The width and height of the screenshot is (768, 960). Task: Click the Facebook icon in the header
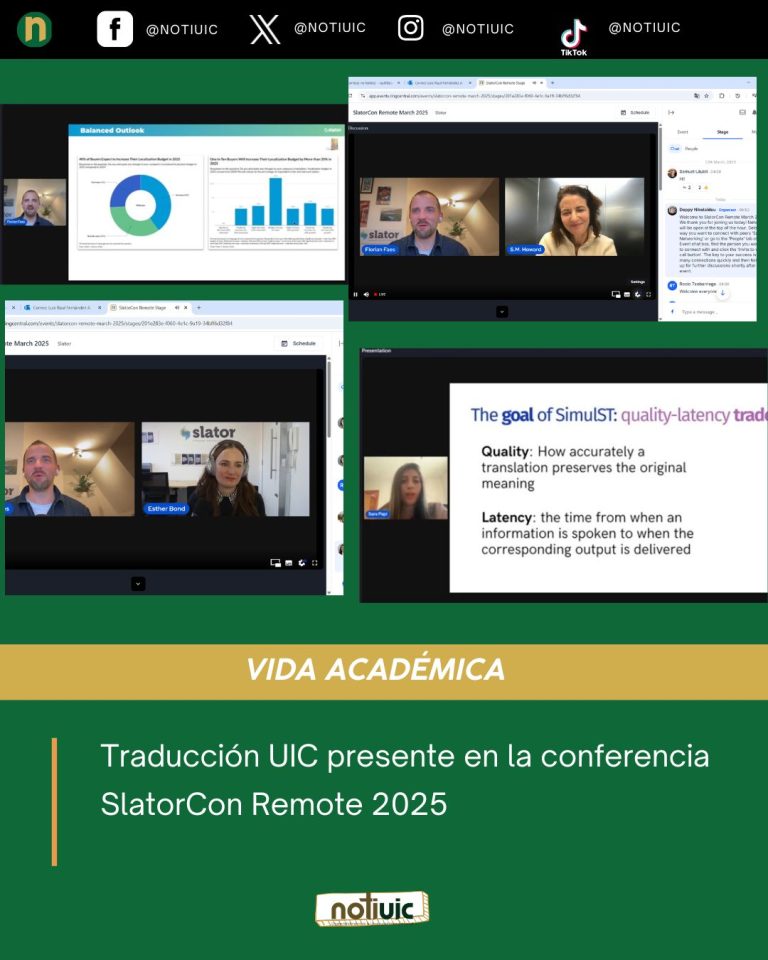114,29
